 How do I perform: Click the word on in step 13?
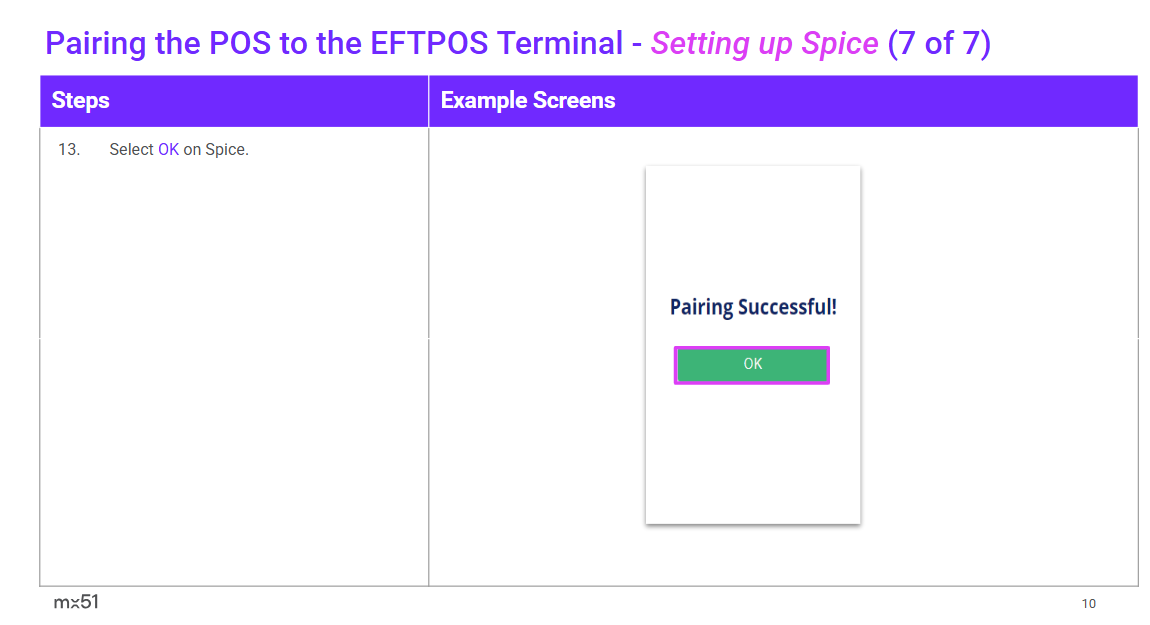192,150
